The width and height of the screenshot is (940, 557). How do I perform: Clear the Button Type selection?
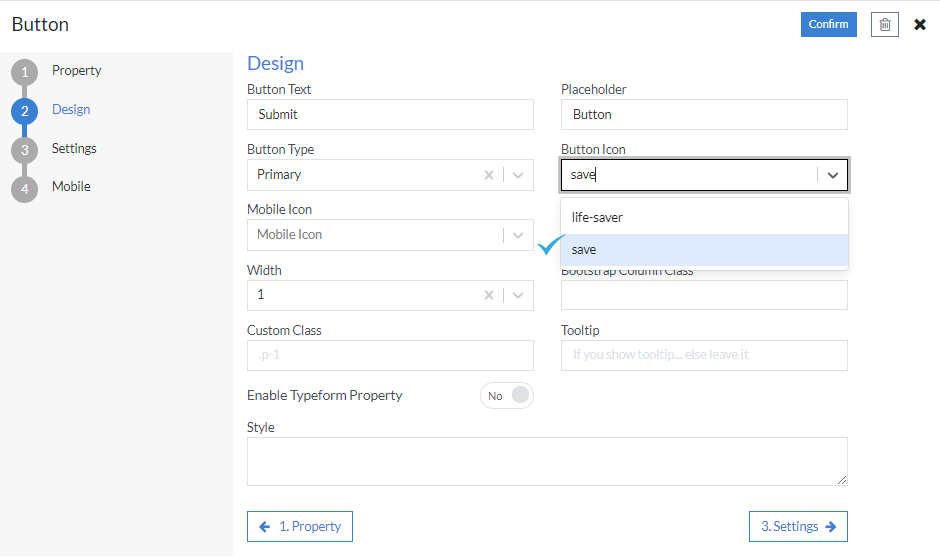pos(489,175)
